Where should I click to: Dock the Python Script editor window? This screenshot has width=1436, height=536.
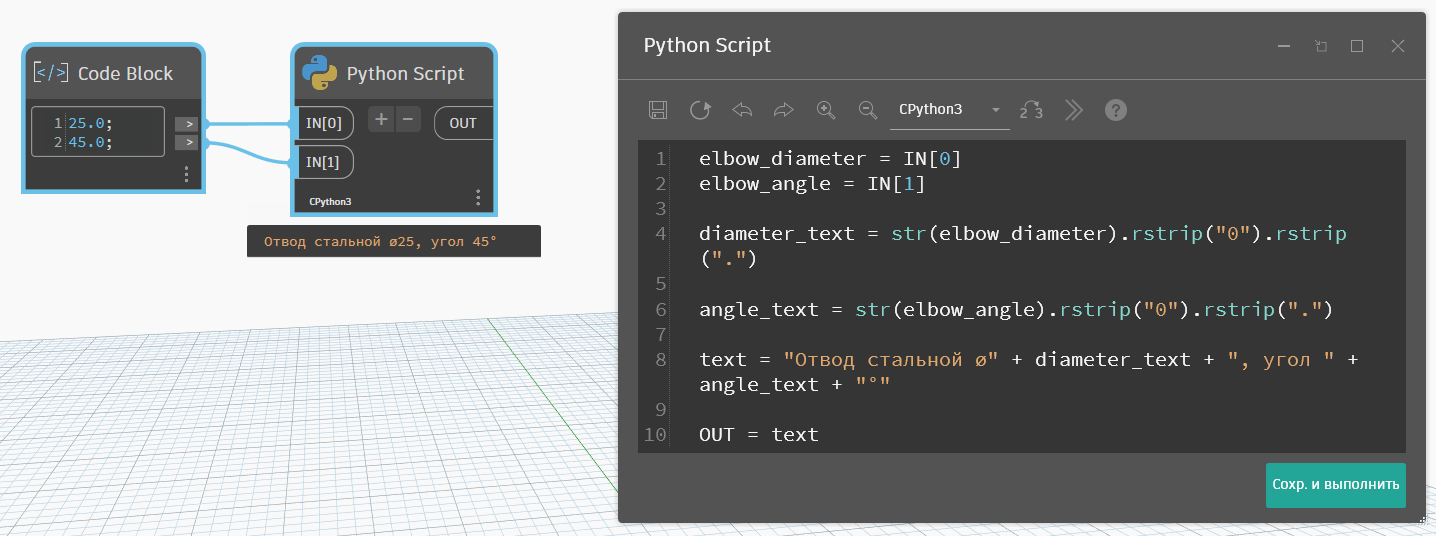click(1321, 46)
